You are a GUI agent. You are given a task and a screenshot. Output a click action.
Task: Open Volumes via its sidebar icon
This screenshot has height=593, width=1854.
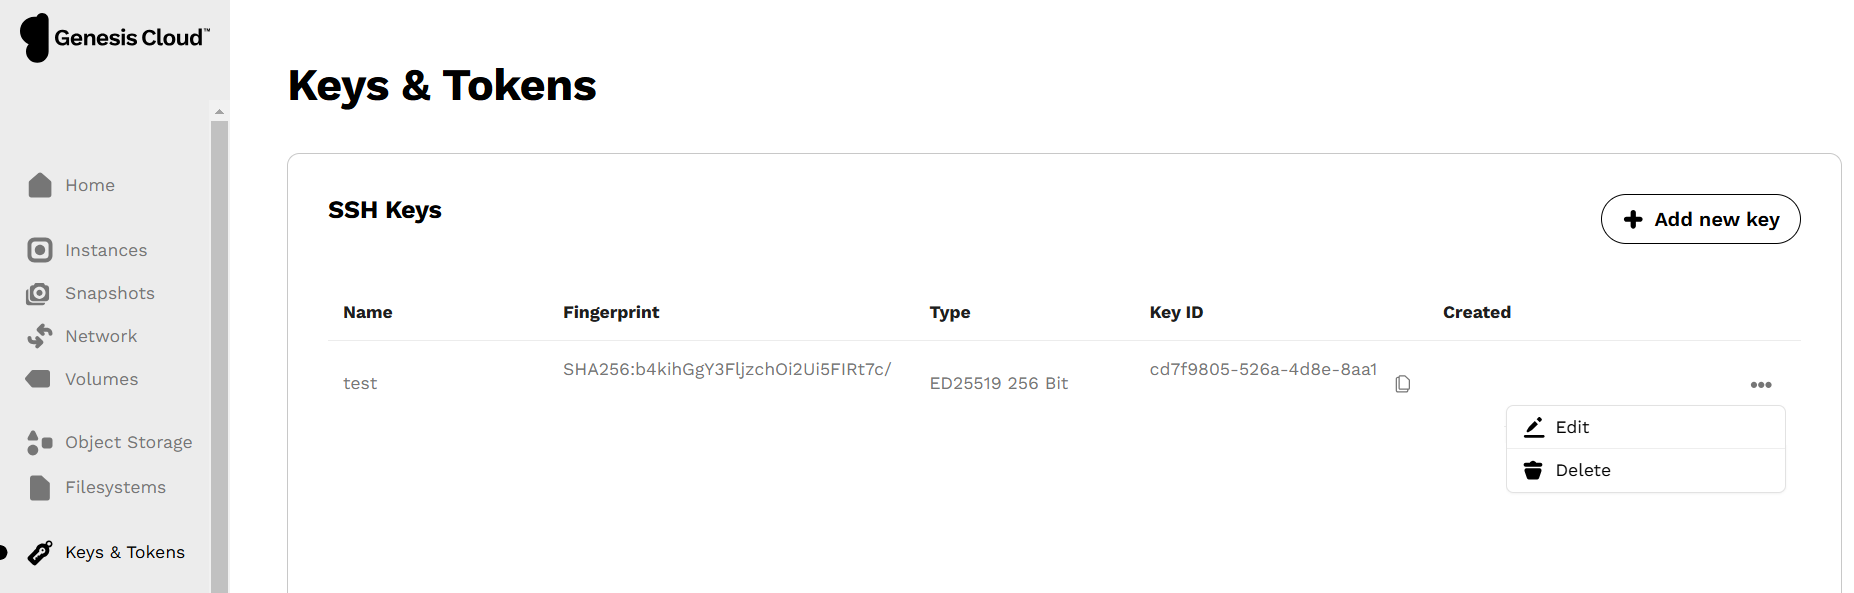(38, 379)
